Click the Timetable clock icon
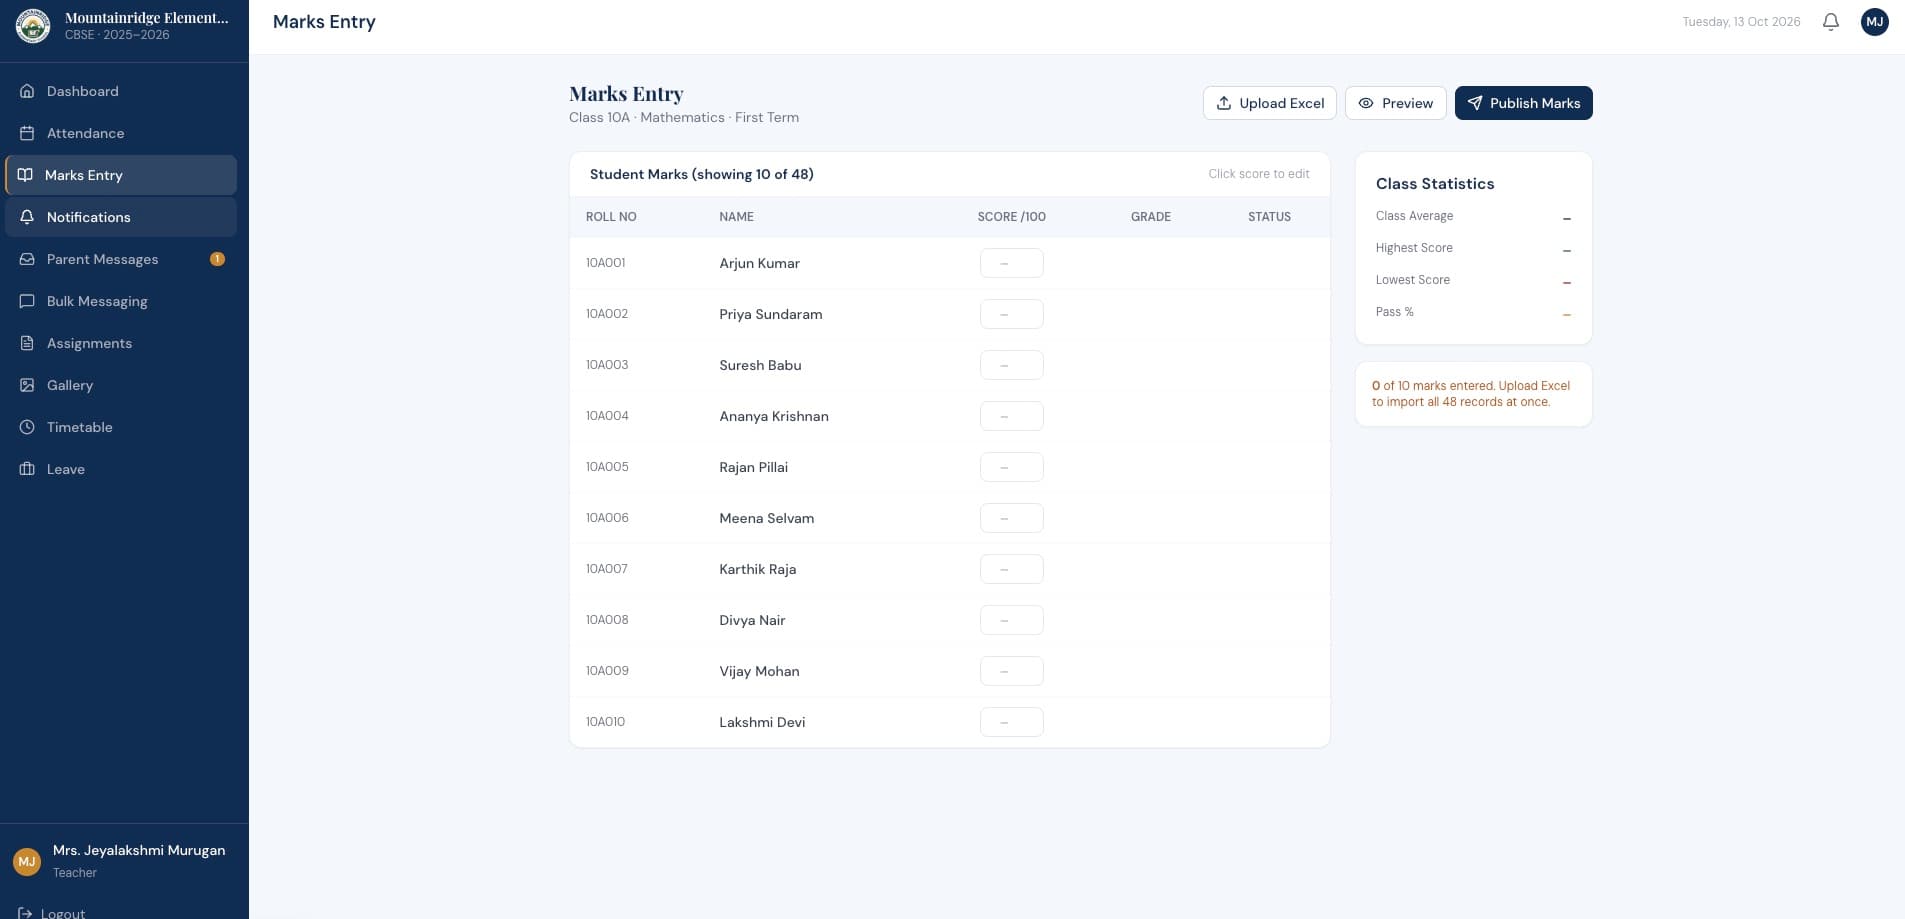The image size is (1905, 919). pos(27,427)
